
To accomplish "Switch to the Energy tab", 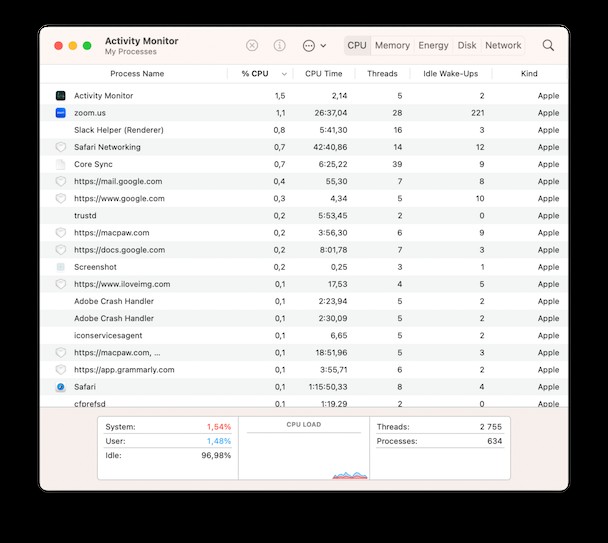I will [x=433, y=45].
